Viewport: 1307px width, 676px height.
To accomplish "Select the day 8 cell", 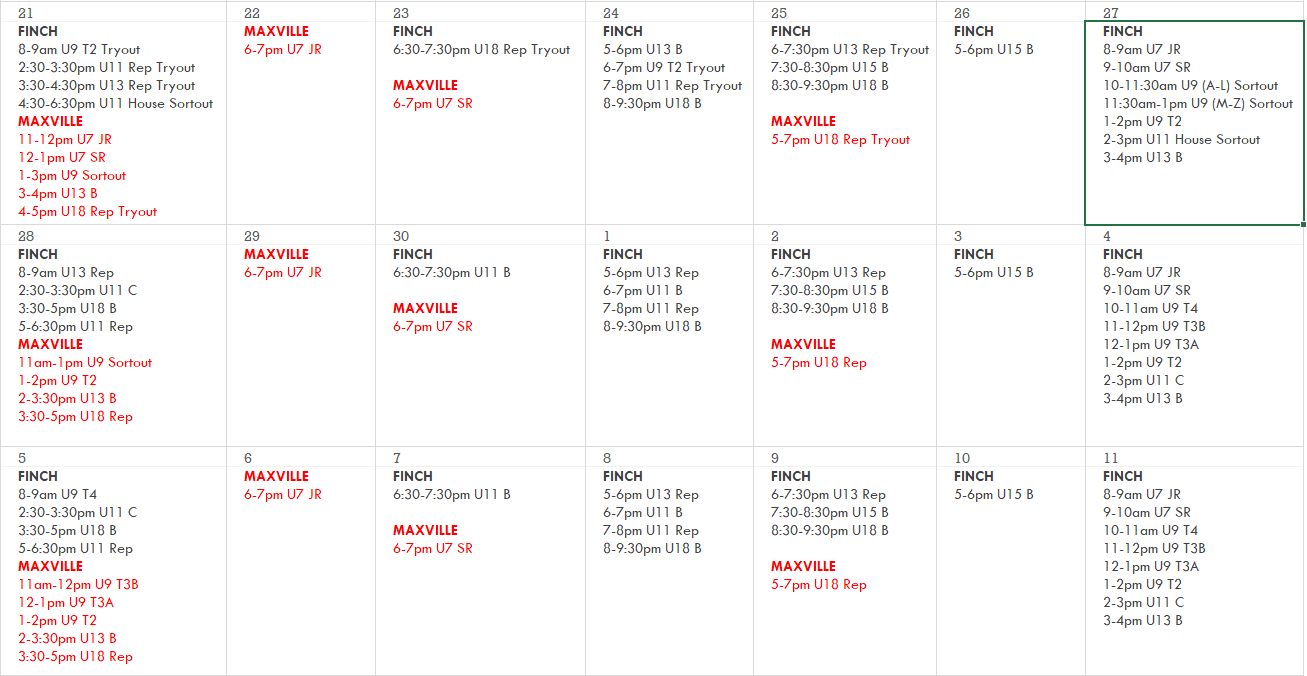I will (x=669, y=560).
